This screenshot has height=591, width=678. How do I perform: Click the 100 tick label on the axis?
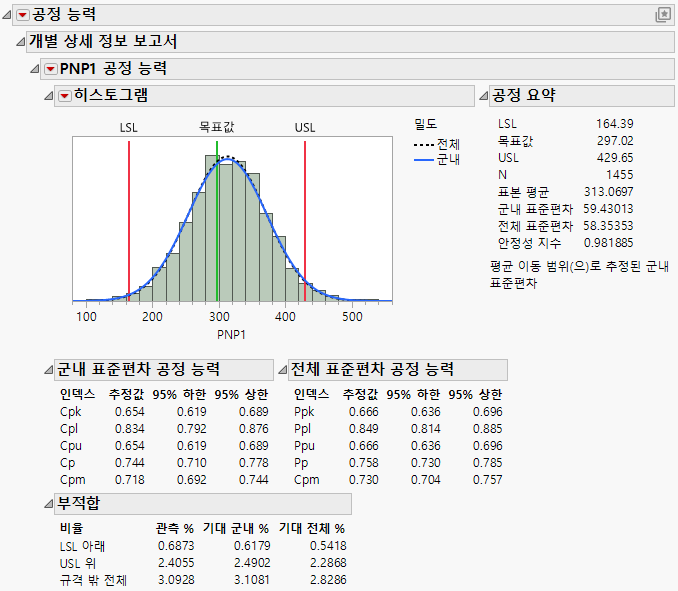(x=86, y=317)
